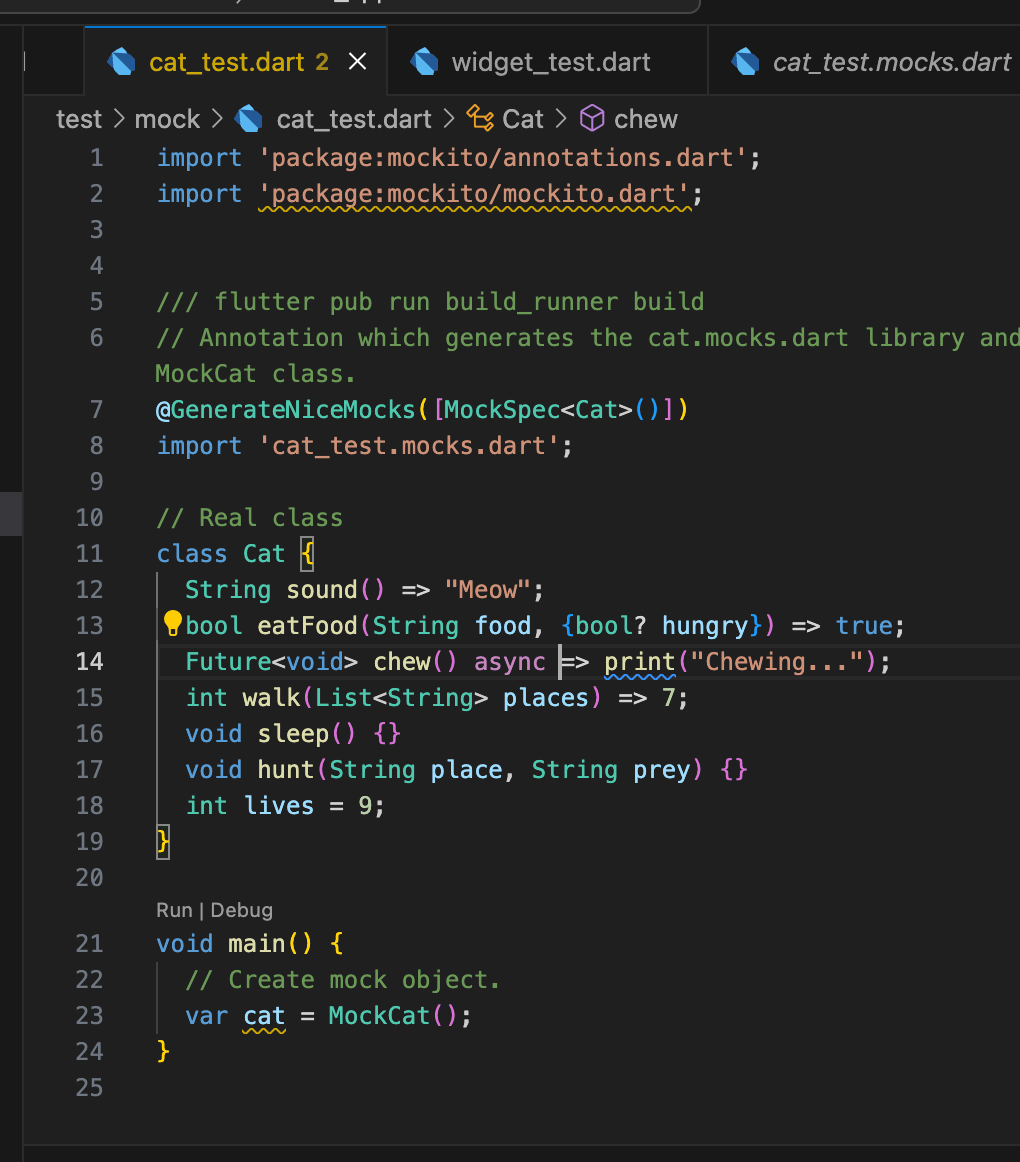Select the chew method breadcrumb
This screenshot has width=1020, height=1162.
(646, 119)
